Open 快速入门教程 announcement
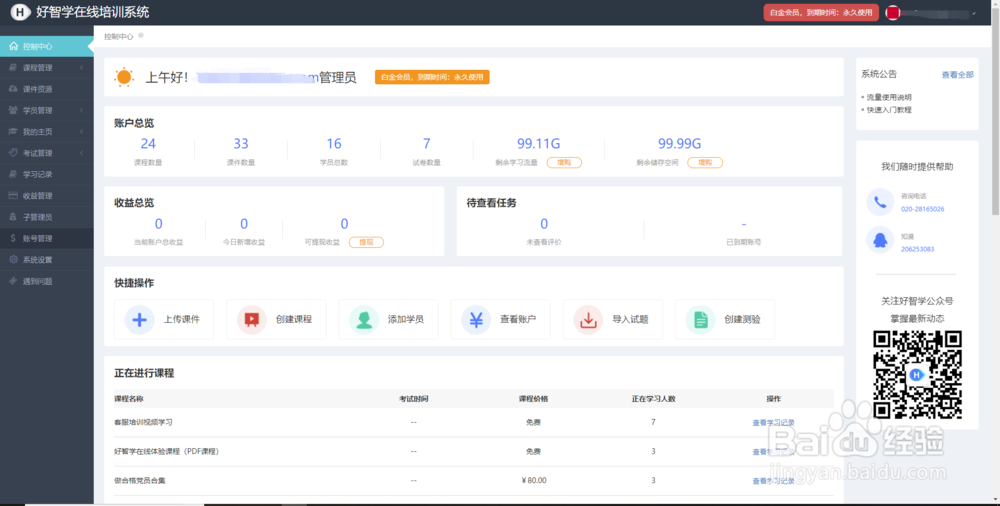The image size is (1000, 506). (x=889, y=110)
